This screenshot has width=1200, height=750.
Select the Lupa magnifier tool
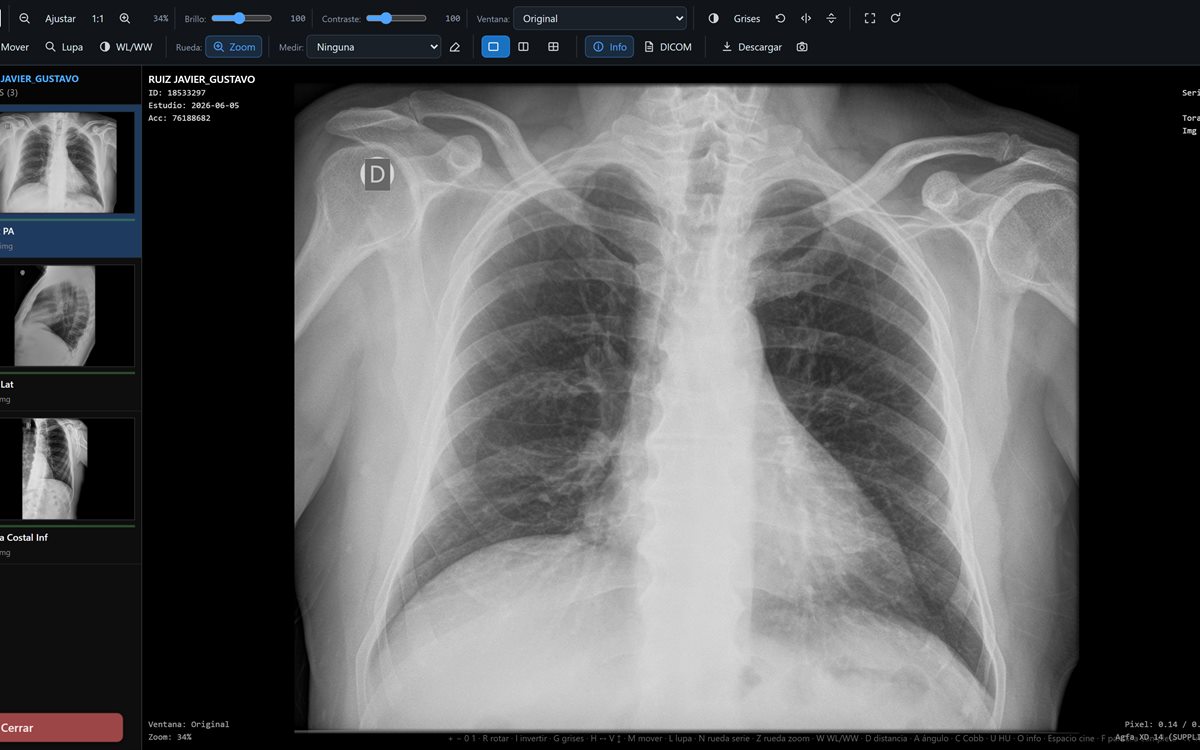64,47
